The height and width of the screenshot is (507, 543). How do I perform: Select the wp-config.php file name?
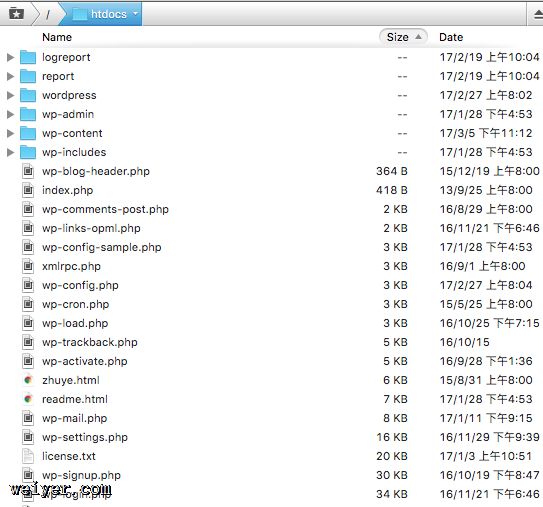pos(80,285)
